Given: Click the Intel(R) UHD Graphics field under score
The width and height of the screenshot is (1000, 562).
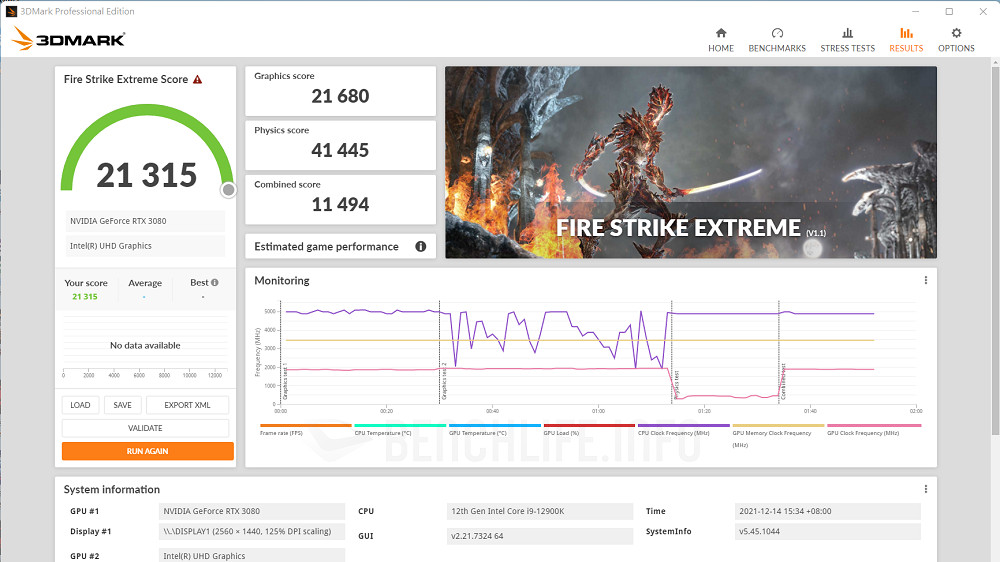Looking at the screenshot, I should pos(145,246).
